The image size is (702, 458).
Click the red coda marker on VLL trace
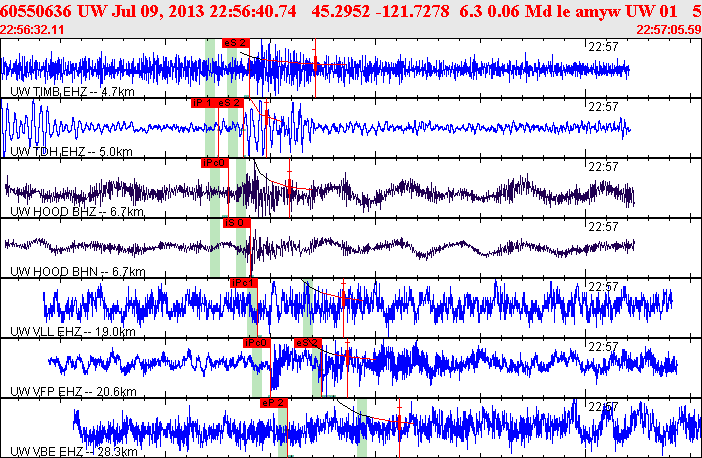coord(343,299)
